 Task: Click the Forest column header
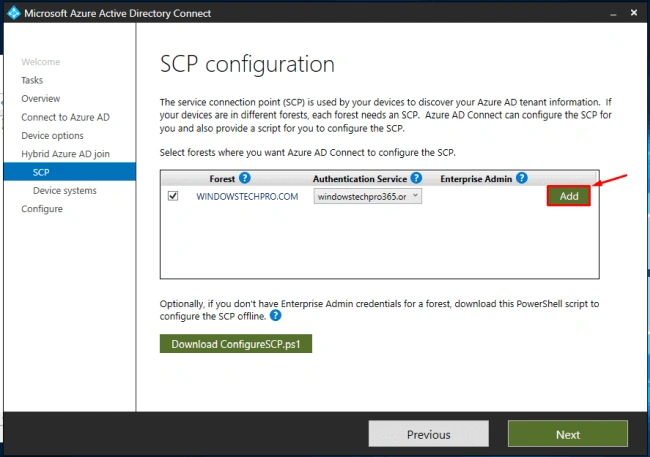[222, 179]
